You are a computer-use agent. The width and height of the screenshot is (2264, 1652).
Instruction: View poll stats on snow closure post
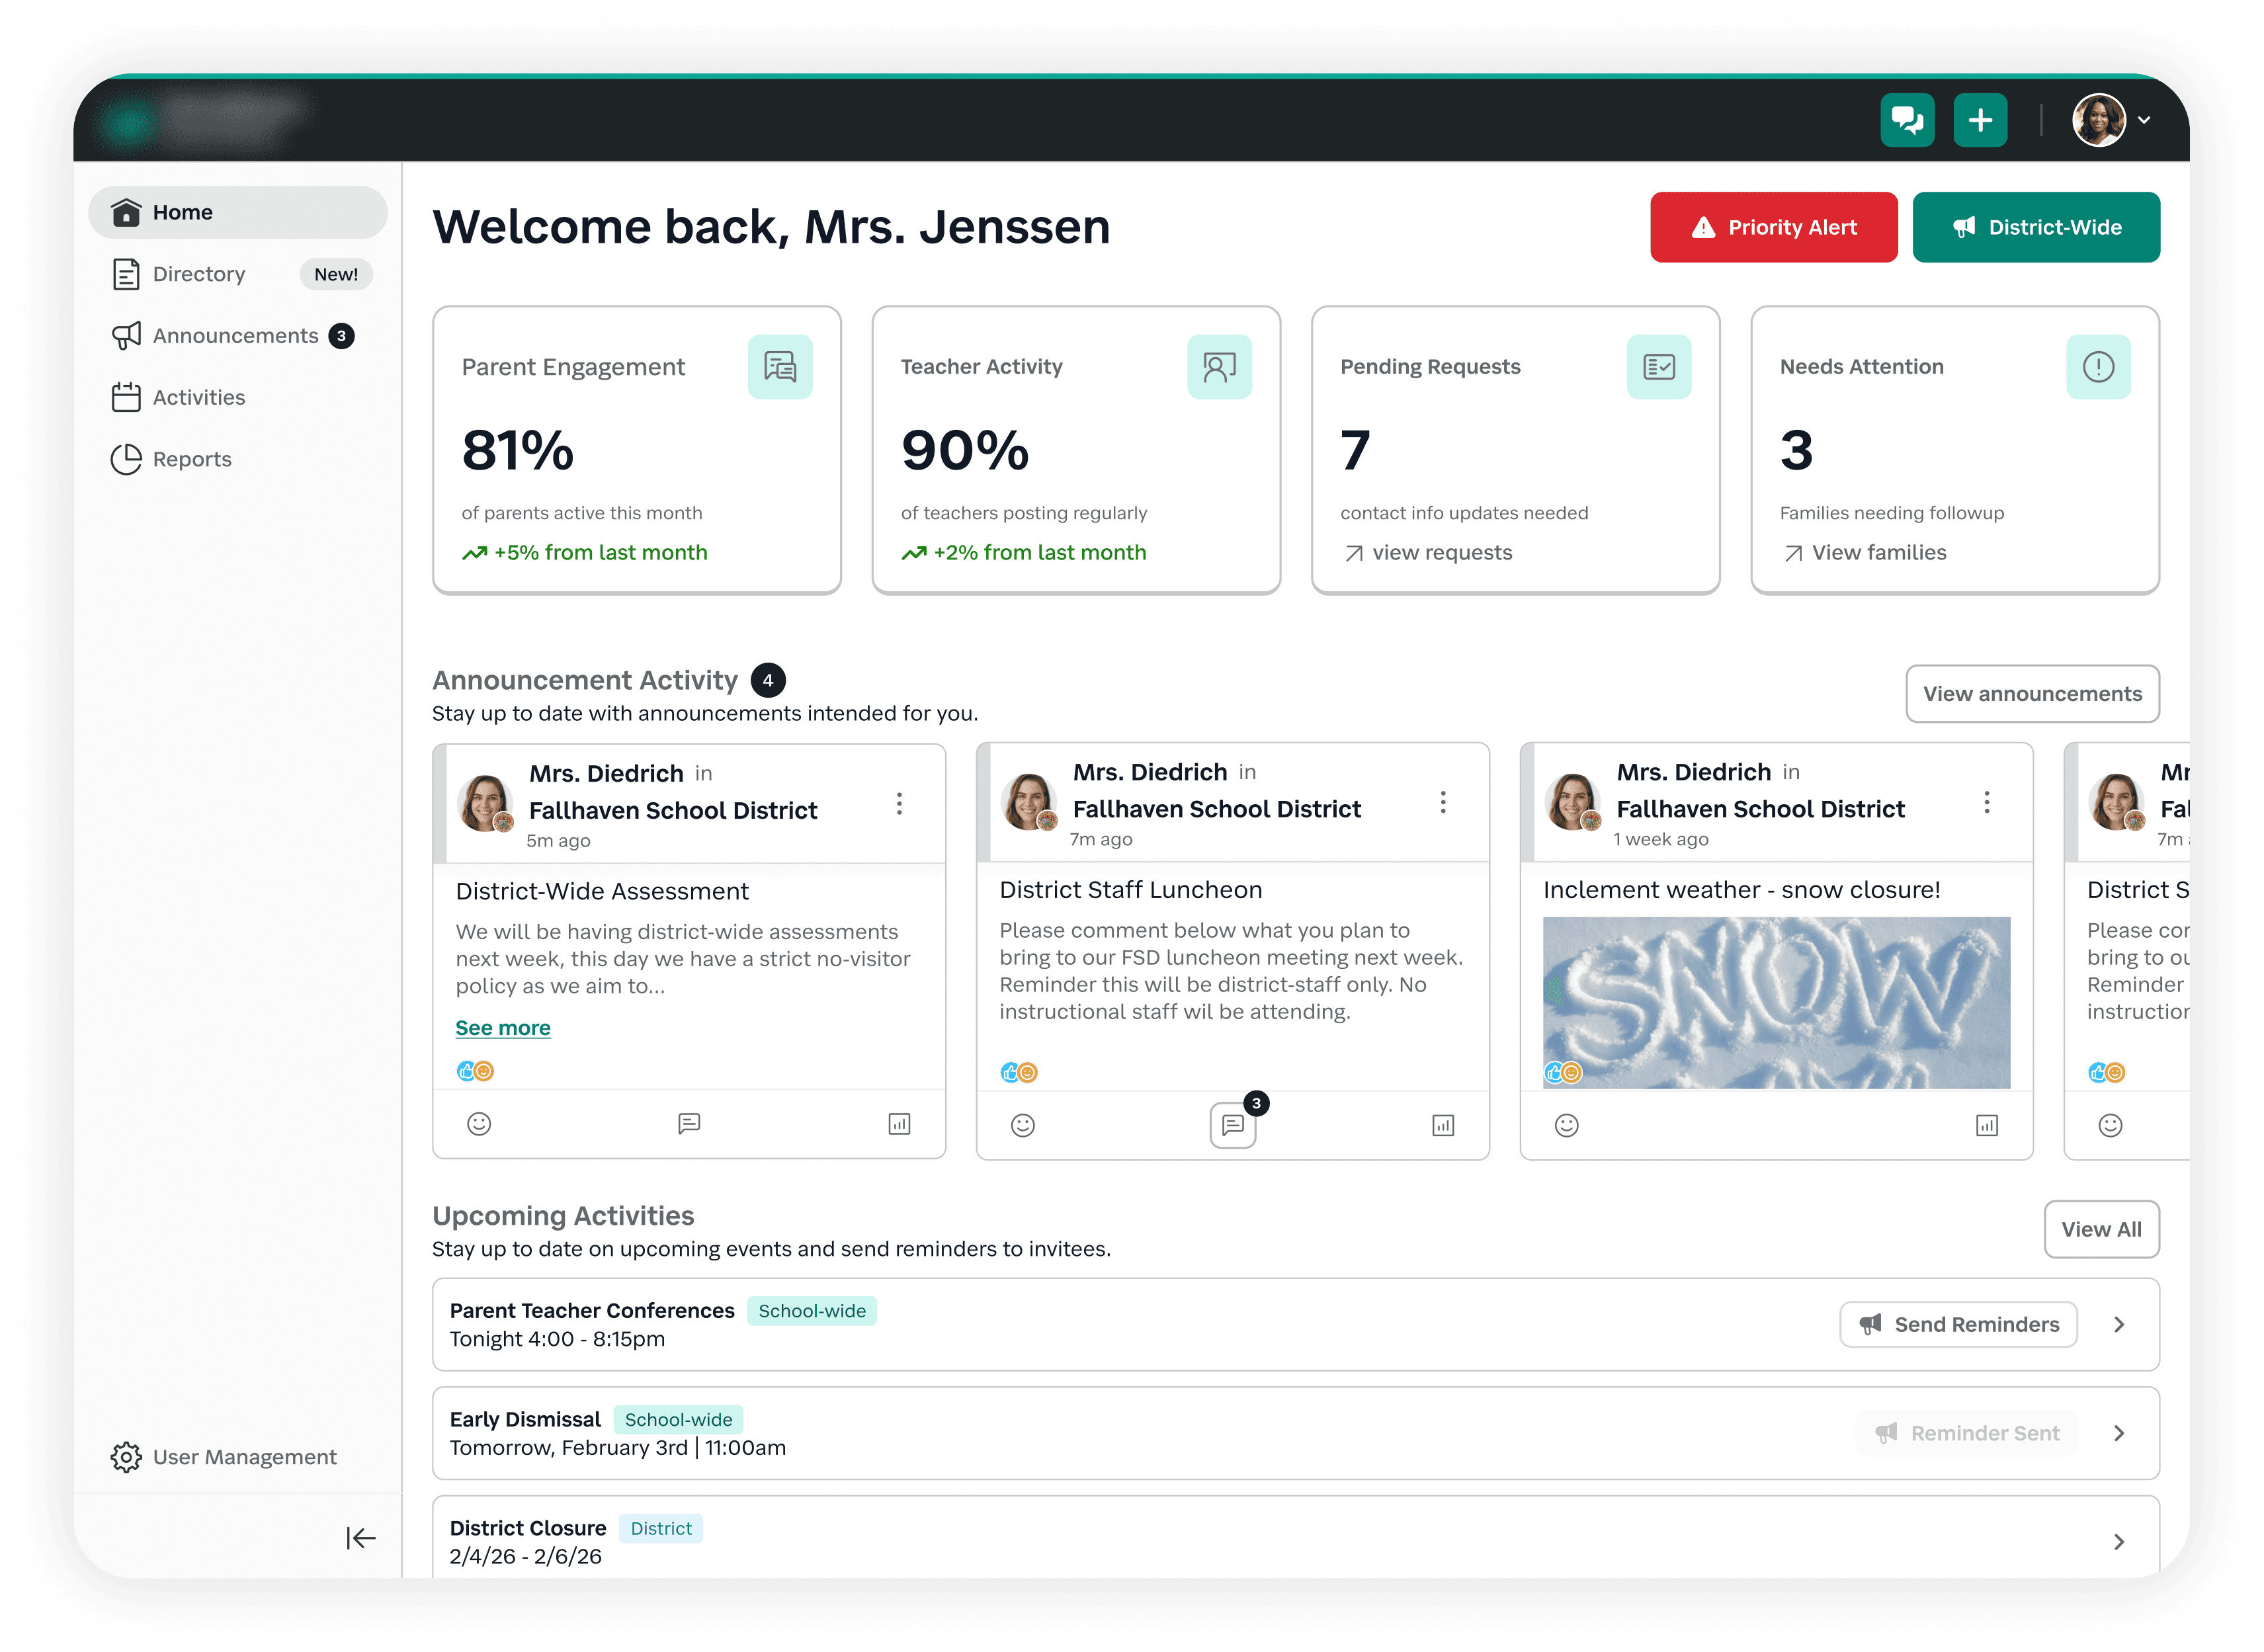[x=1986, y=1125]
